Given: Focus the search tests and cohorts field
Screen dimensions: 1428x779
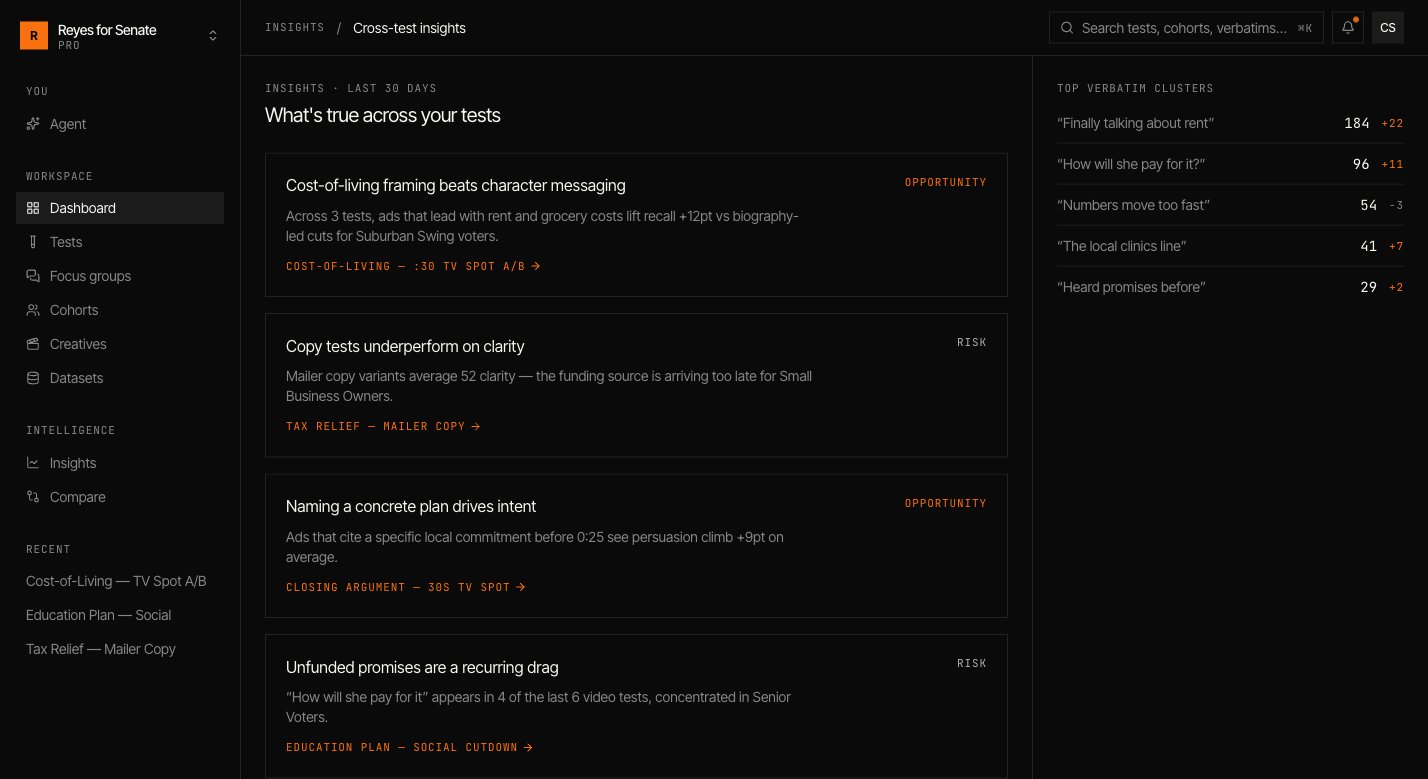Looking at the screenshot, I should point(1186,28).
